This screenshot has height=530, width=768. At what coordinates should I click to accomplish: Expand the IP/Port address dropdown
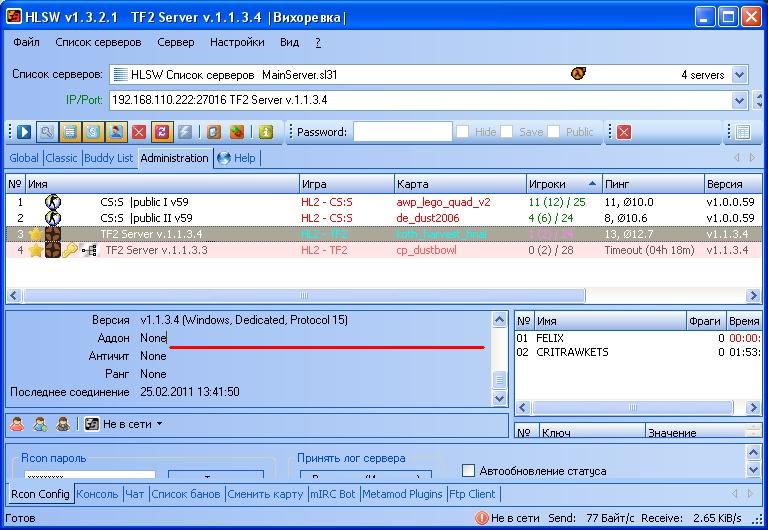pyautogui.click(x=740, y=101)
